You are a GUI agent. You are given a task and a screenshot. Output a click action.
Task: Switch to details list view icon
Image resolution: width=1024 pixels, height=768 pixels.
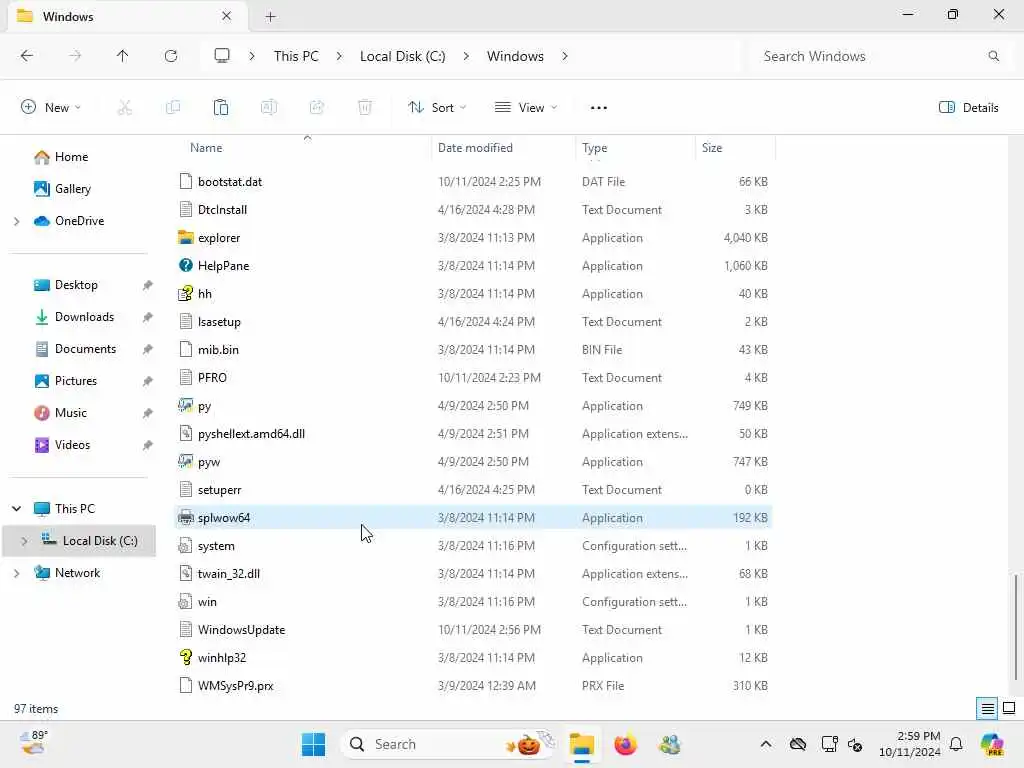(x=987, y=709)
